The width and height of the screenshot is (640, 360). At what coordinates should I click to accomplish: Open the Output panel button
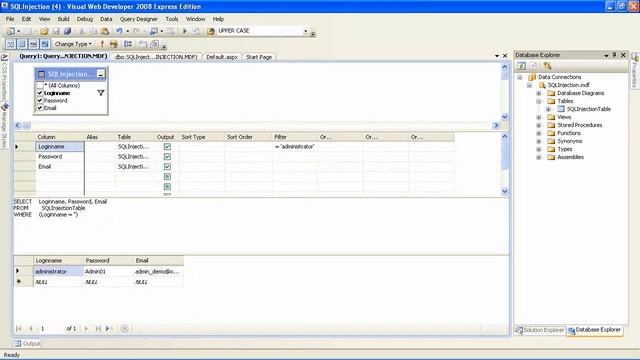[27, 344]
